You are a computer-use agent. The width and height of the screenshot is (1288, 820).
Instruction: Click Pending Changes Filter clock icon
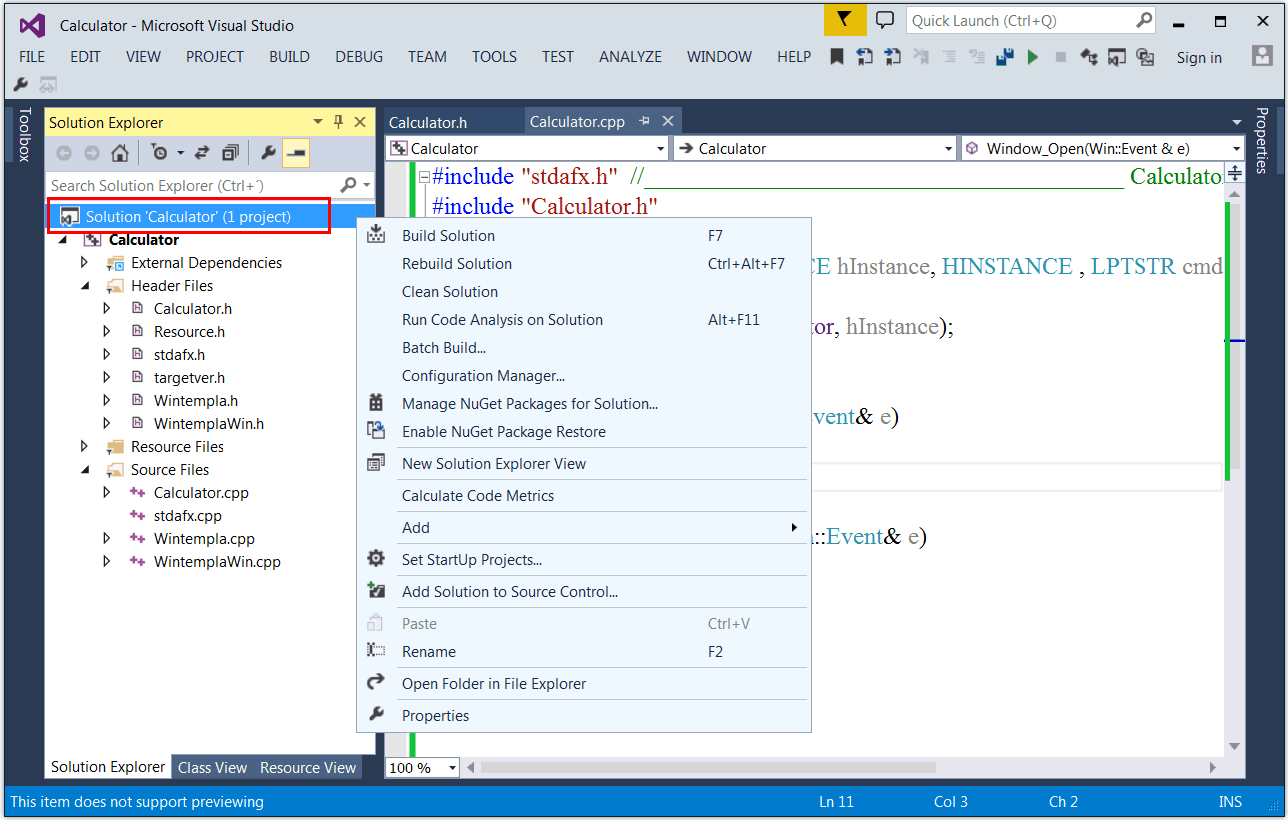click(x=159, y=153)
